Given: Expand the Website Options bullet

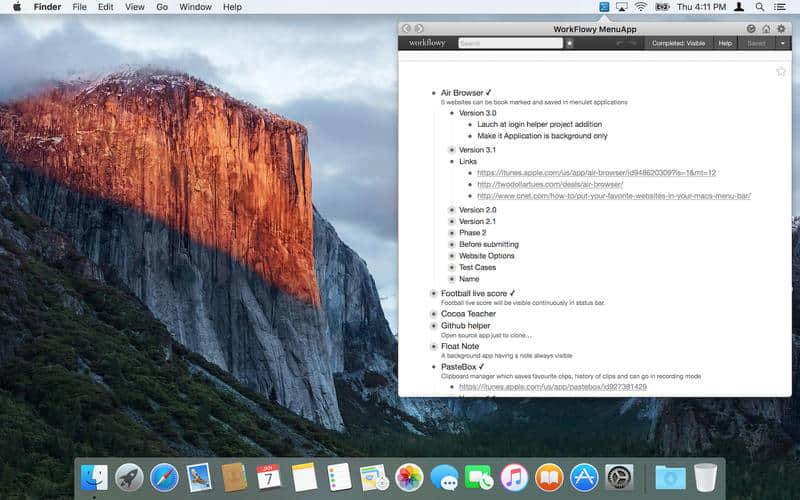Looking at the screenshot, I should click(452, 256).
